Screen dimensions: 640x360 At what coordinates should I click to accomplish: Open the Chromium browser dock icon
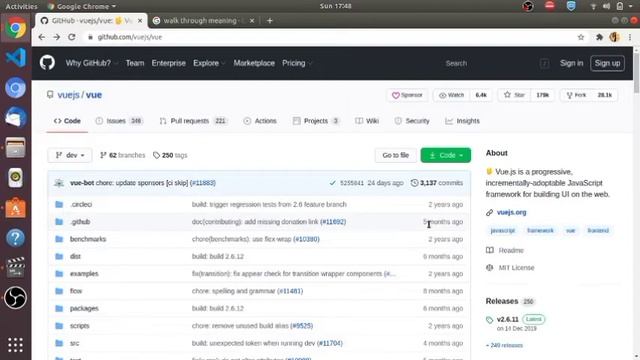click(16, 88)
